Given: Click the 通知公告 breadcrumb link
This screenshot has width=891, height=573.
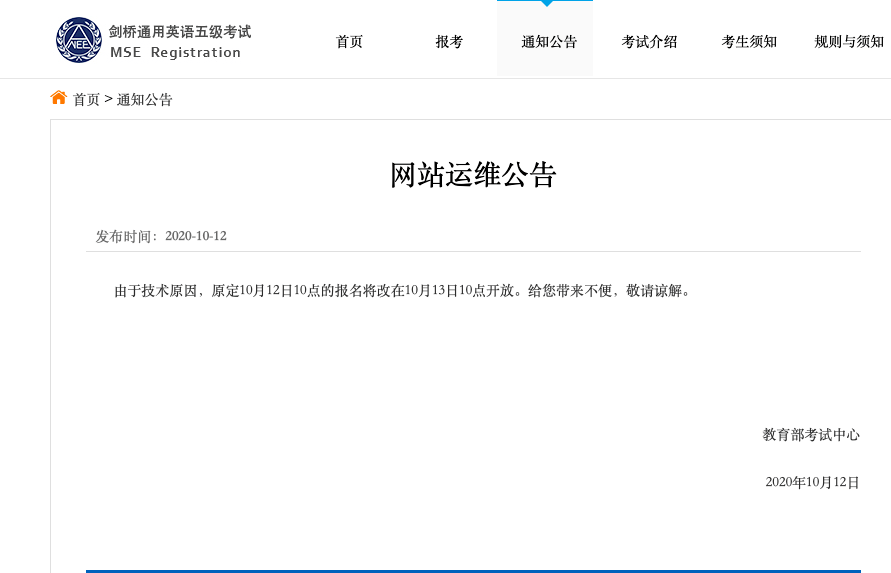Looking at the screenshot, I should pyautogui.click(x=144, y=99).
